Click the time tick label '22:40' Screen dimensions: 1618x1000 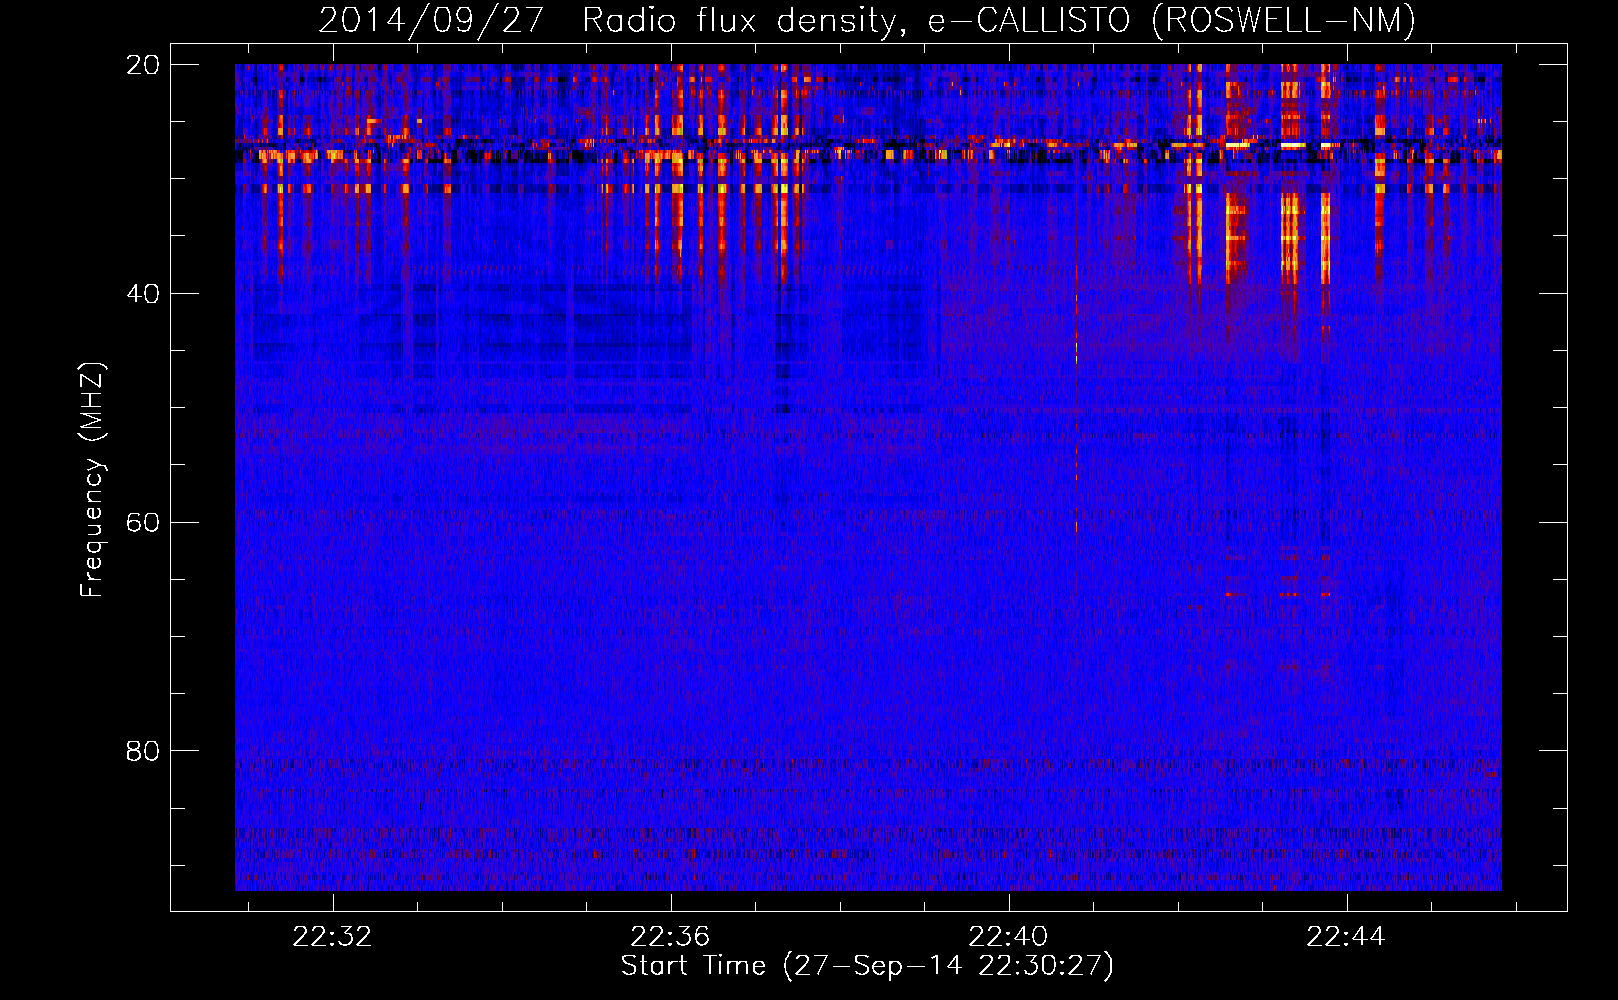1008,936
